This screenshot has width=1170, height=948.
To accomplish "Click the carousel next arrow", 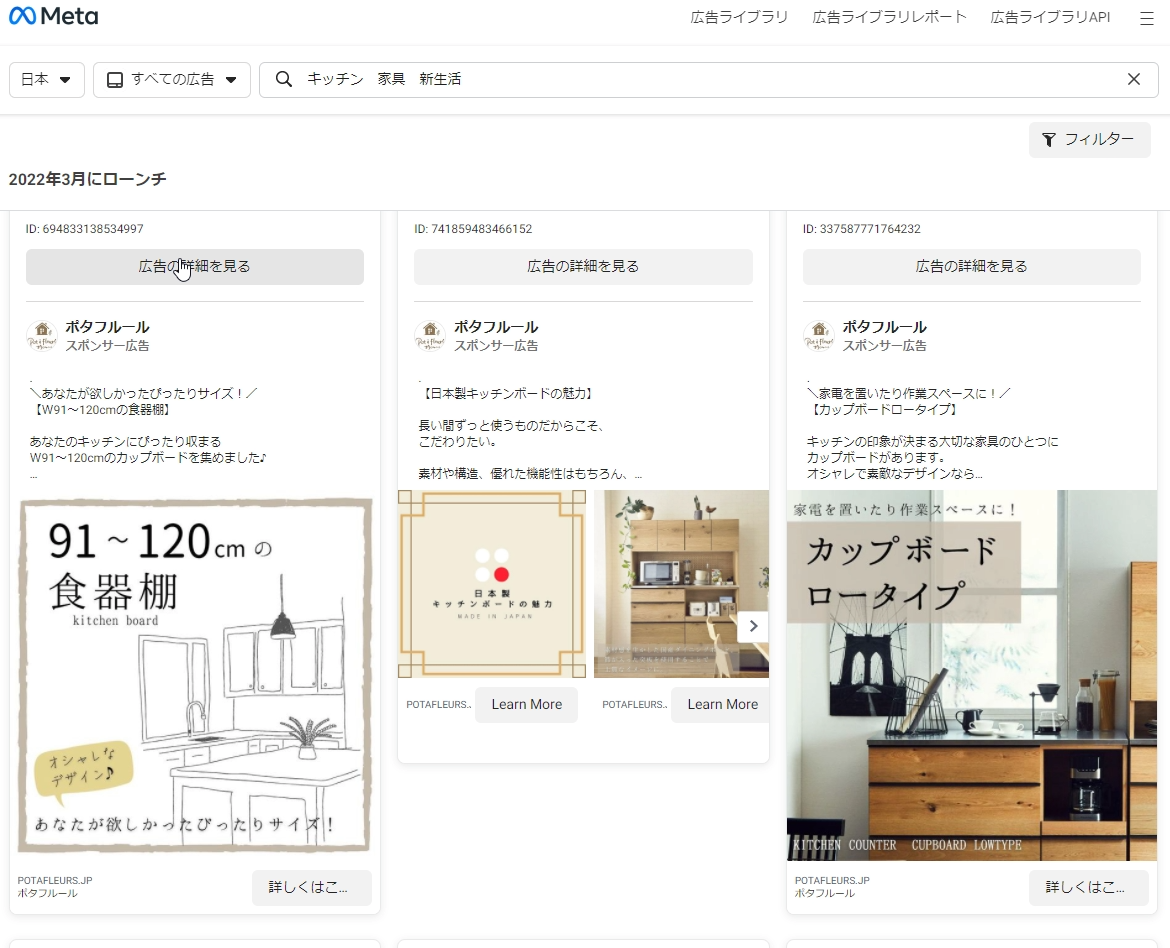I will (x=753, y=626).
